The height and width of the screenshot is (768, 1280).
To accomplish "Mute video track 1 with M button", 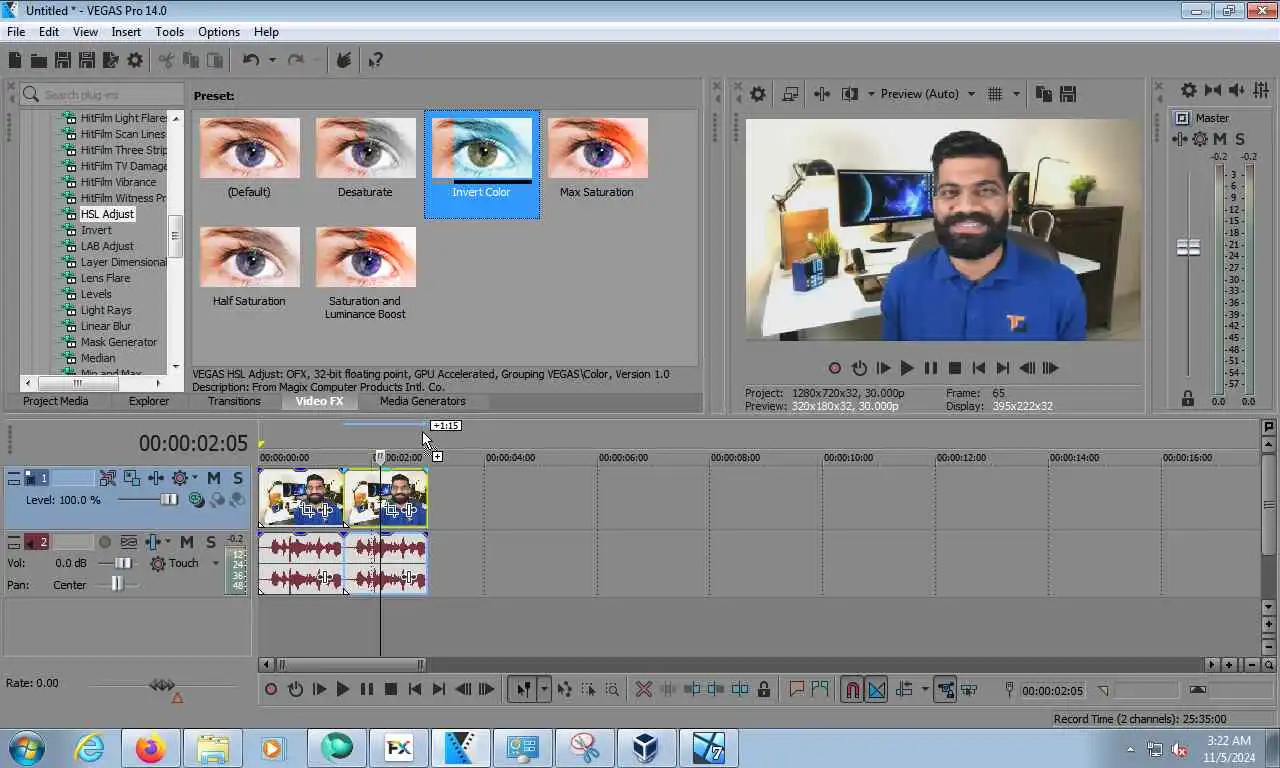I will point(213,478).
